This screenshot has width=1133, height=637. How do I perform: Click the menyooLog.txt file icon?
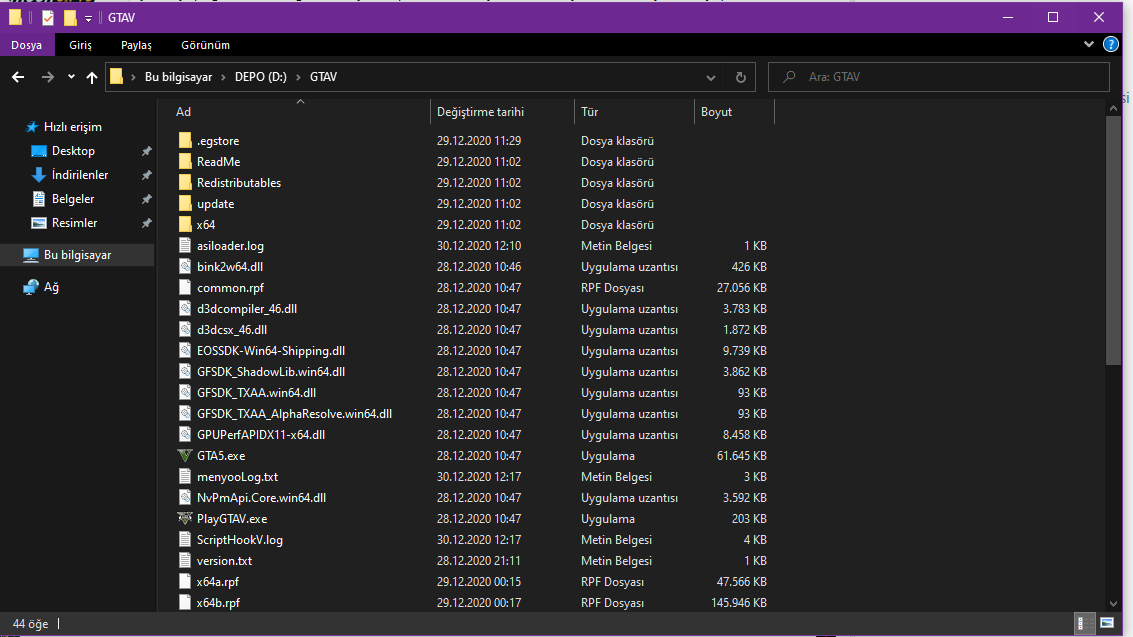tap(185, 476)
